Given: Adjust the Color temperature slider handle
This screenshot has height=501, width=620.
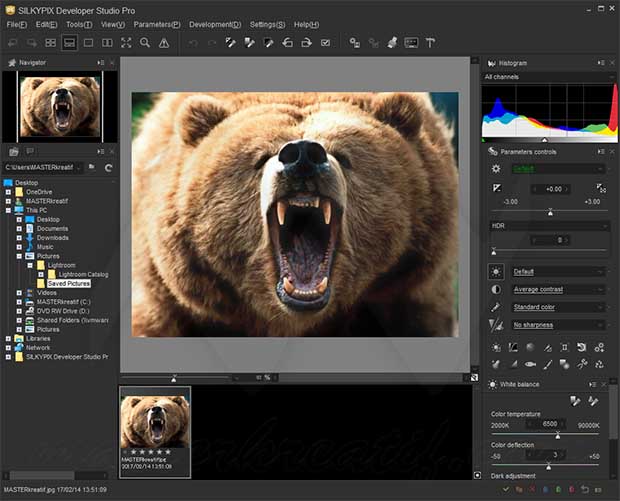Looking at the screenshot, I should click(558, 436).
